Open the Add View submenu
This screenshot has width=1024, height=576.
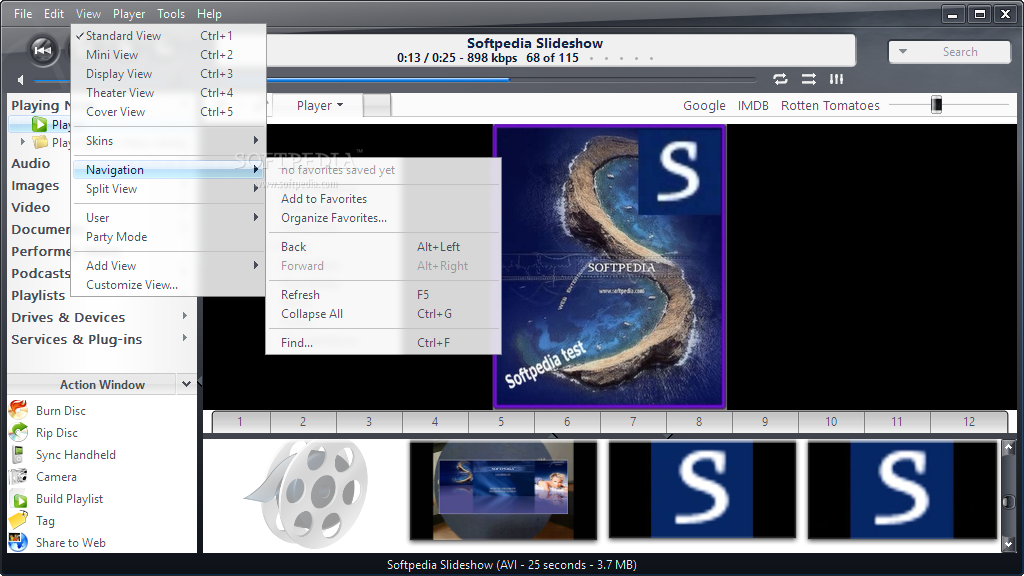(168, 266)
